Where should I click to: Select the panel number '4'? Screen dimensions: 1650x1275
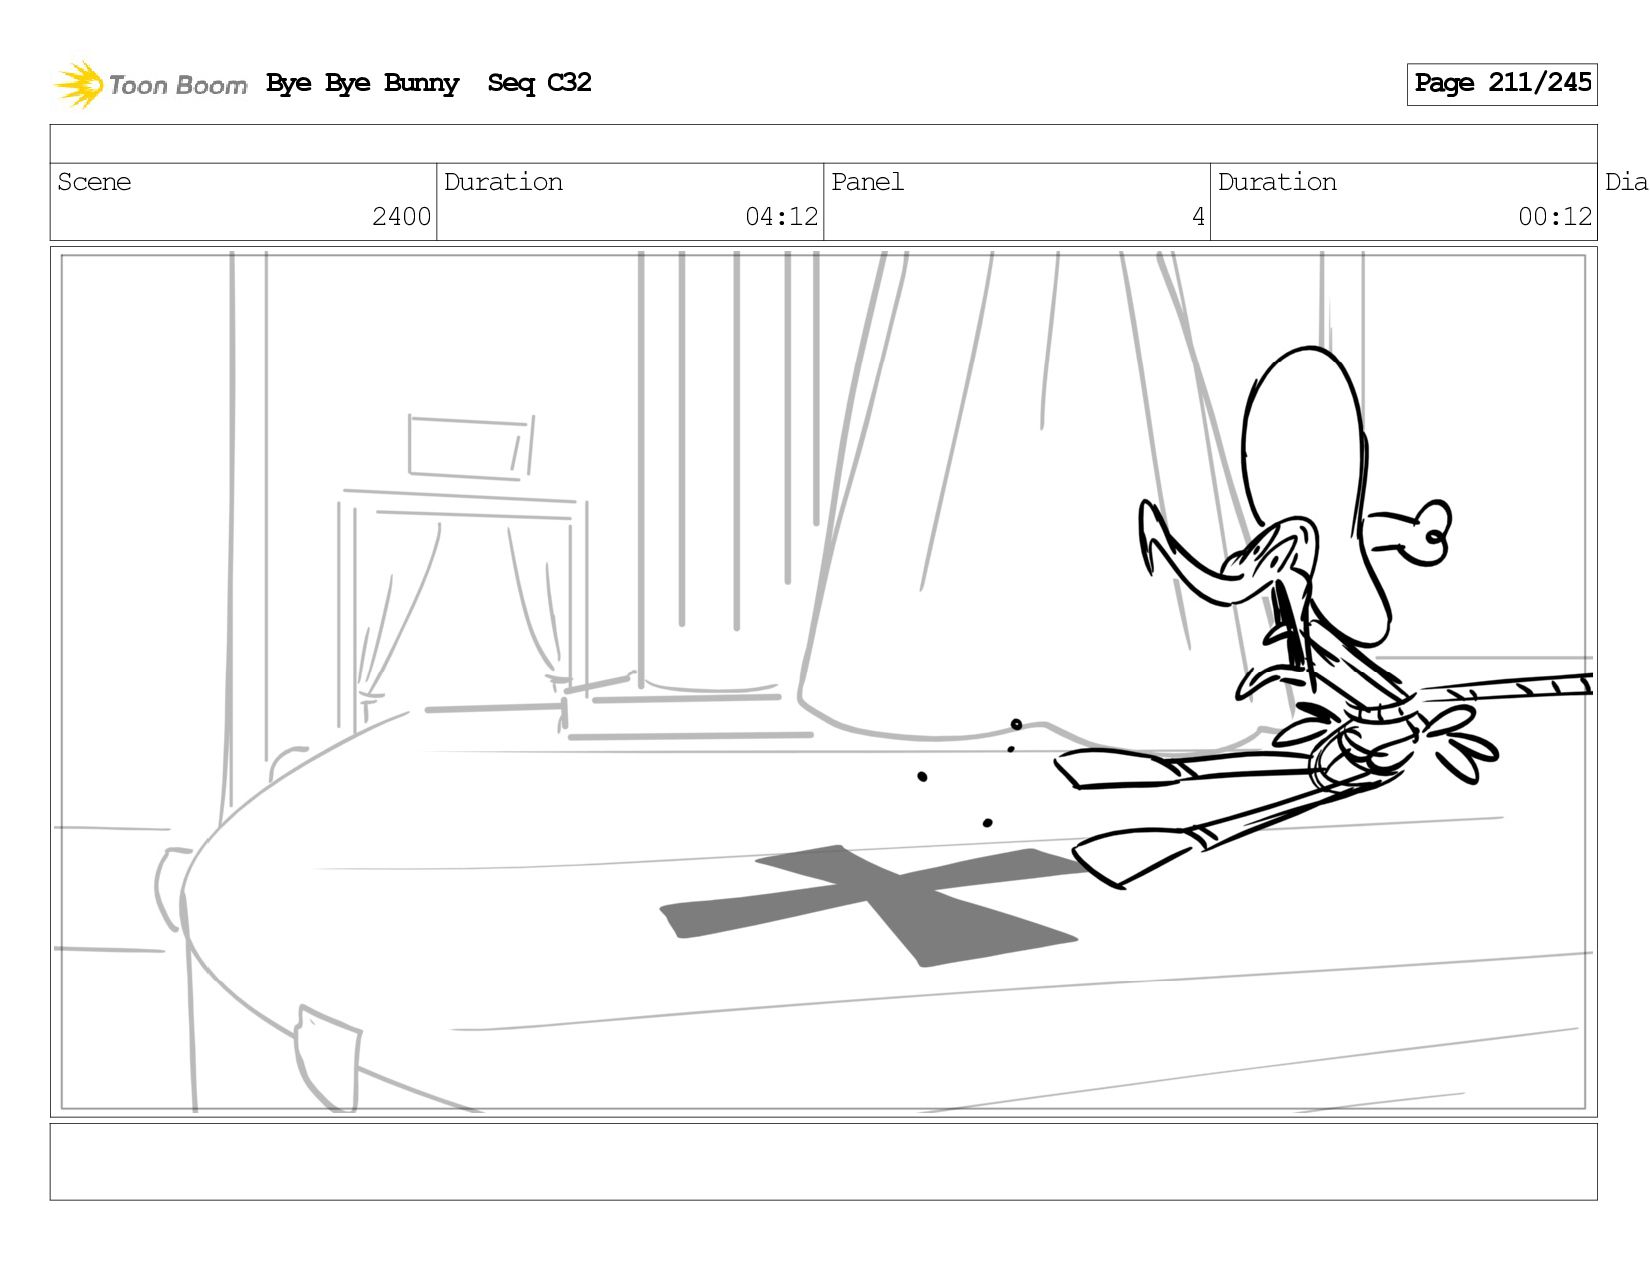pos(1198,217)
